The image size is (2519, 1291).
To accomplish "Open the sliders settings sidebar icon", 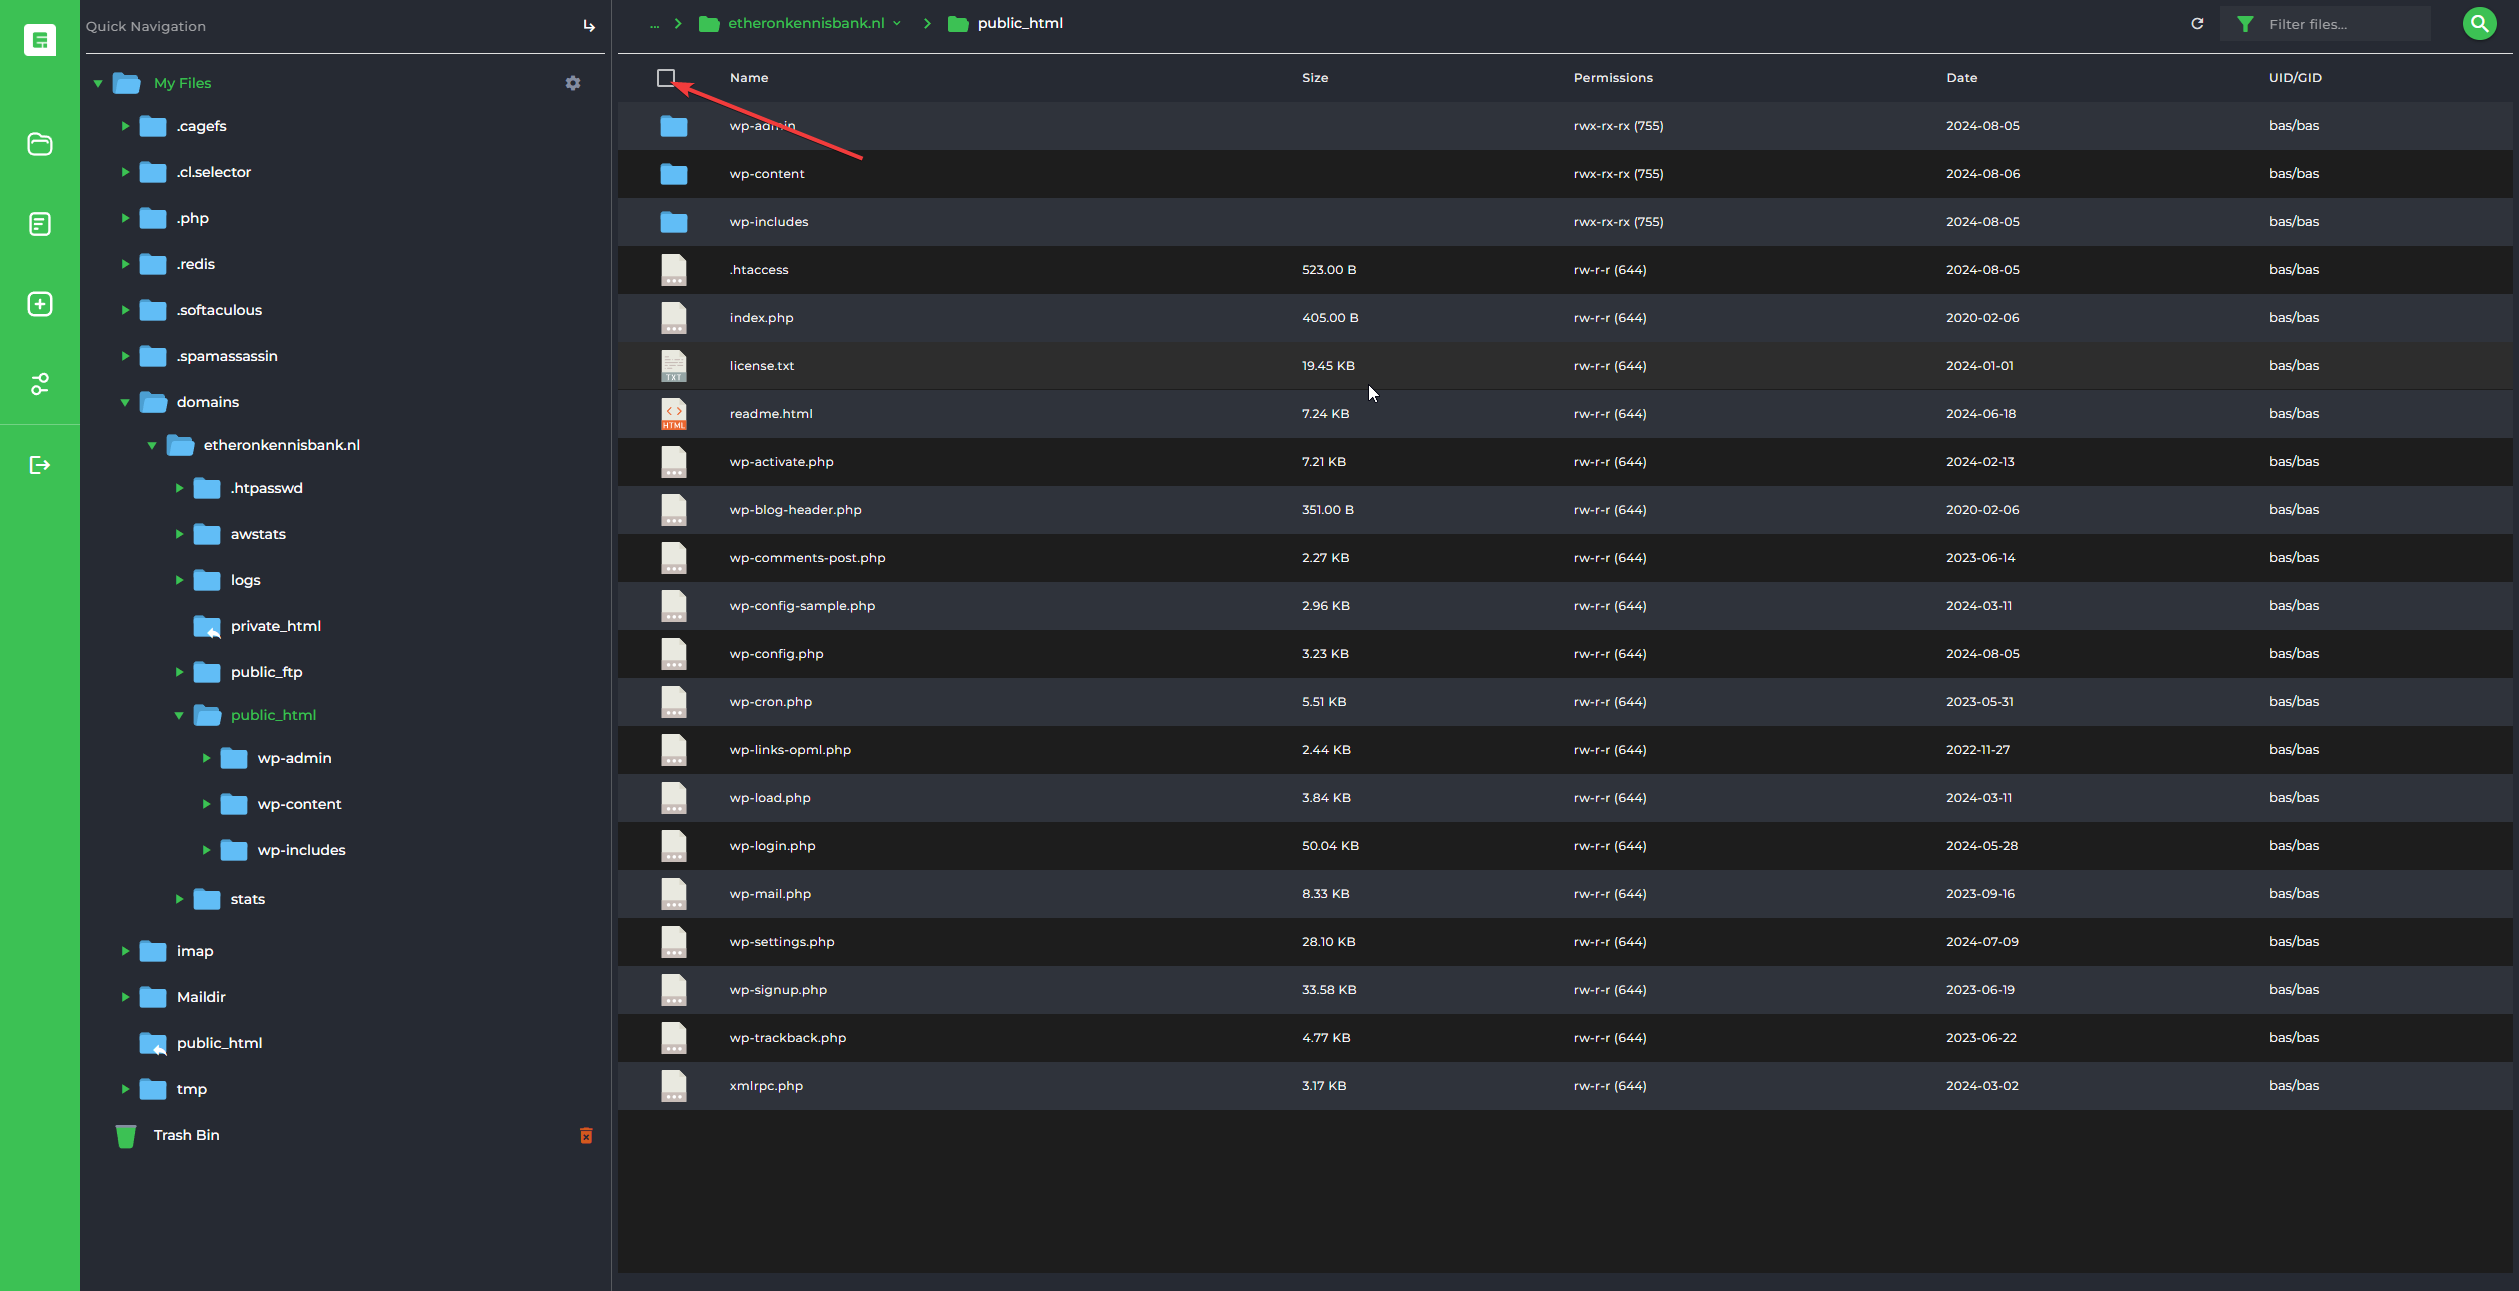I will pyautogui.click(x=40, y=384).
